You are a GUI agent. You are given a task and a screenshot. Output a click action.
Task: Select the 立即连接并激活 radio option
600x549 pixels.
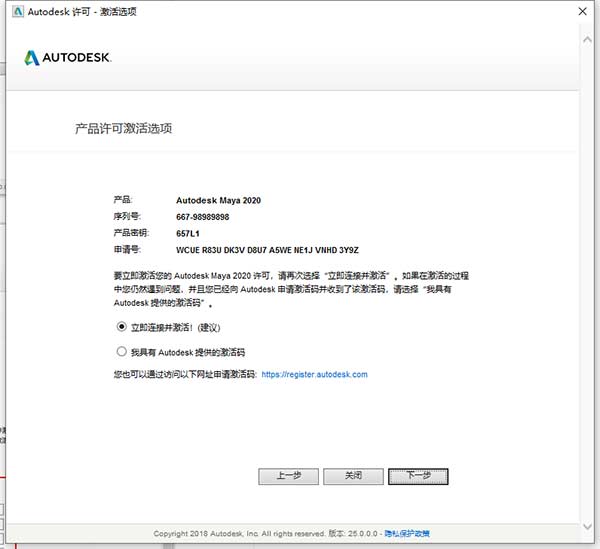pos(121,327)
